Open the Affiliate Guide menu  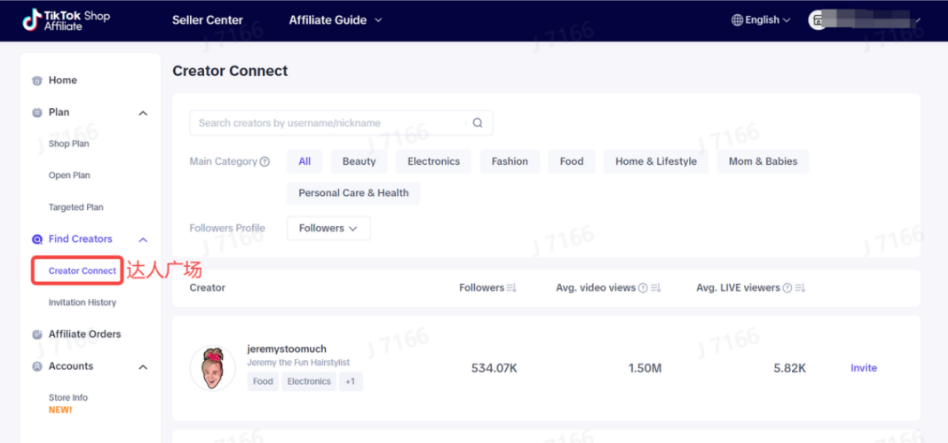[x=335, y=20]
